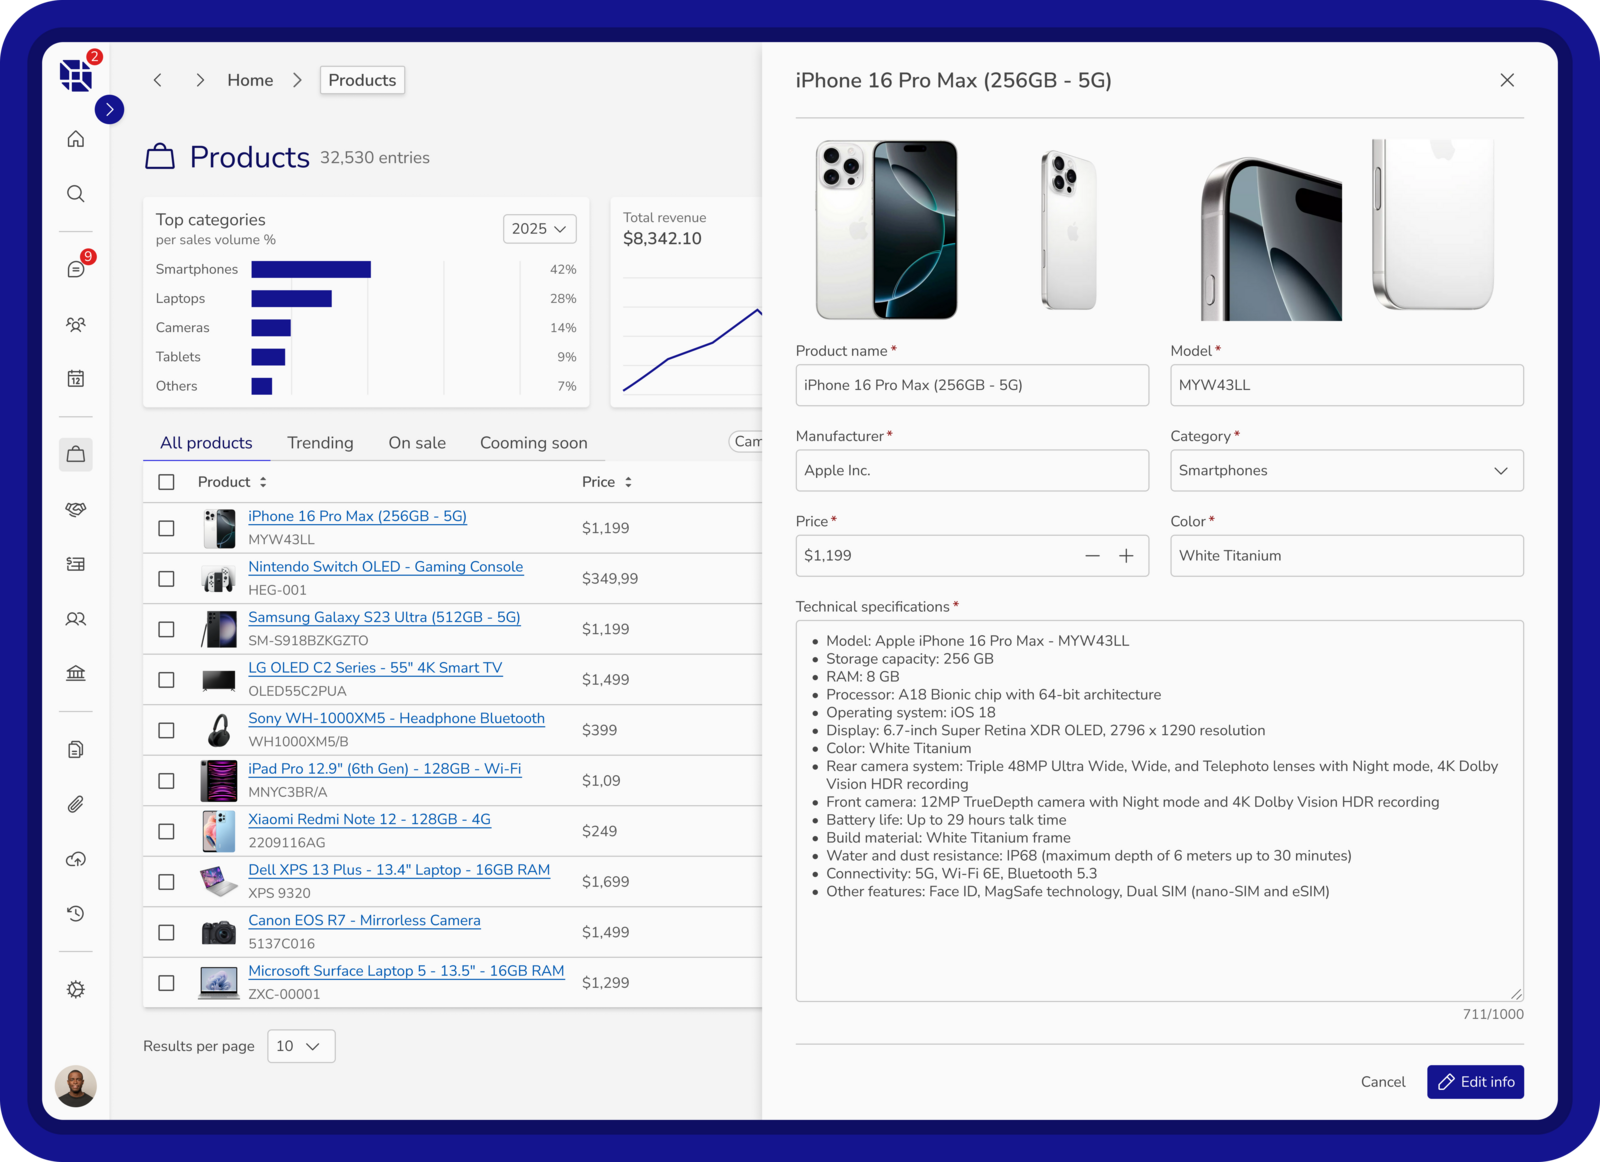Click the Model input field
This screenshot has height=1162, width=1600.
click(x=1346, y=385)
